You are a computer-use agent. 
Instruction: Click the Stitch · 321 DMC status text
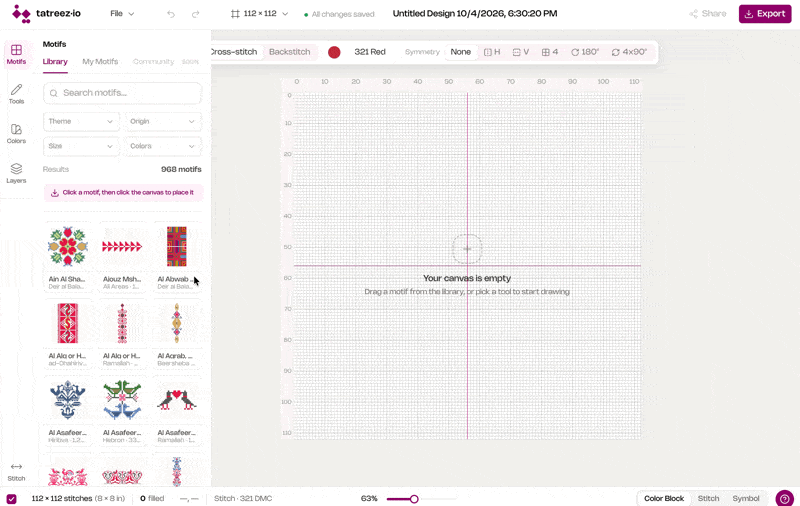coord(243,498)
